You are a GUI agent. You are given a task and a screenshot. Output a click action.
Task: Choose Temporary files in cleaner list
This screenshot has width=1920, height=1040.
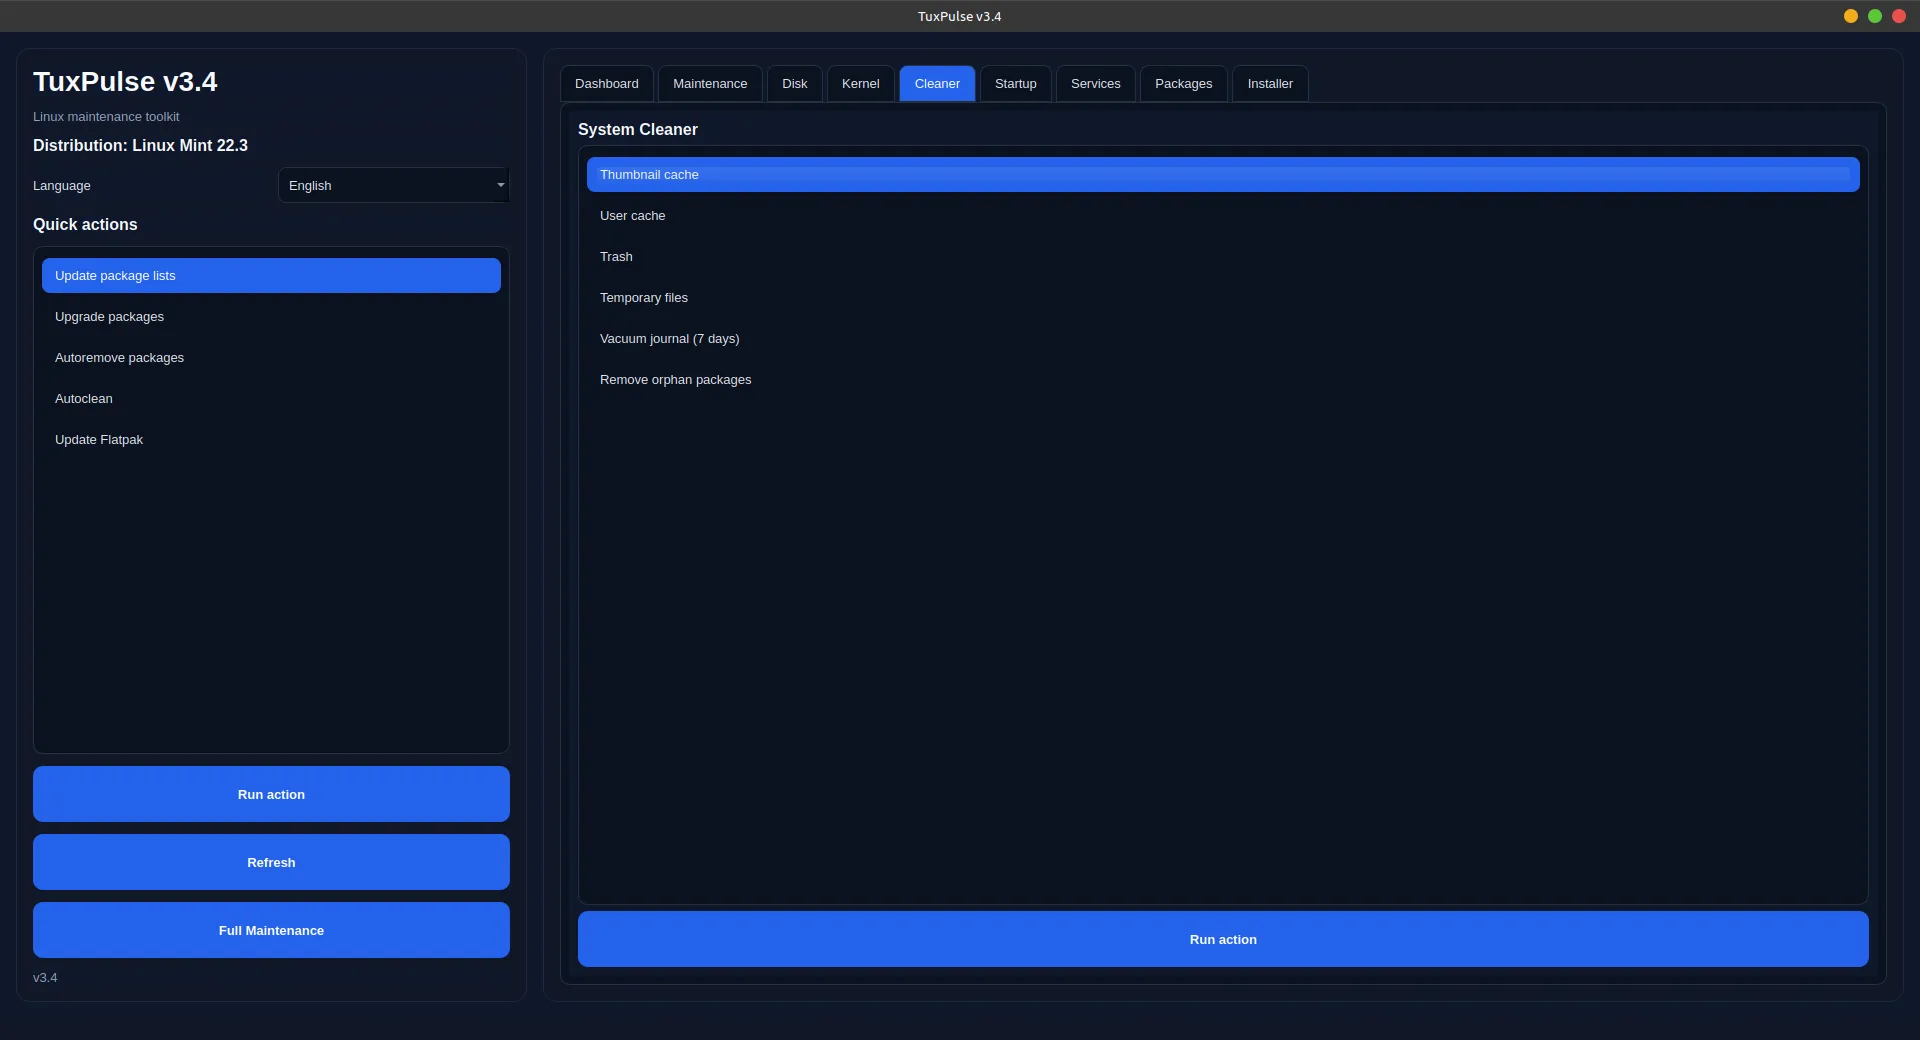click(643, 298)
